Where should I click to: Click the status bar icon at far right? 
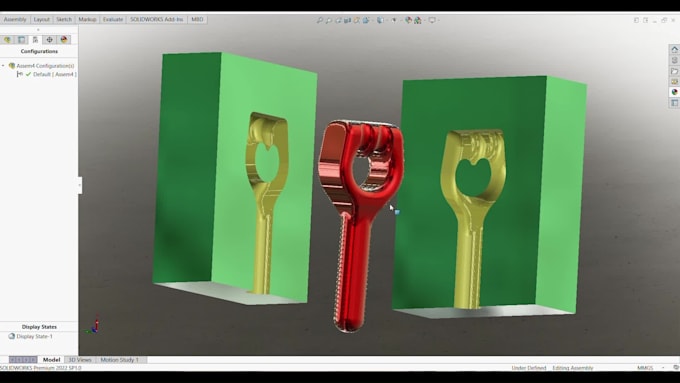[676, 368]
